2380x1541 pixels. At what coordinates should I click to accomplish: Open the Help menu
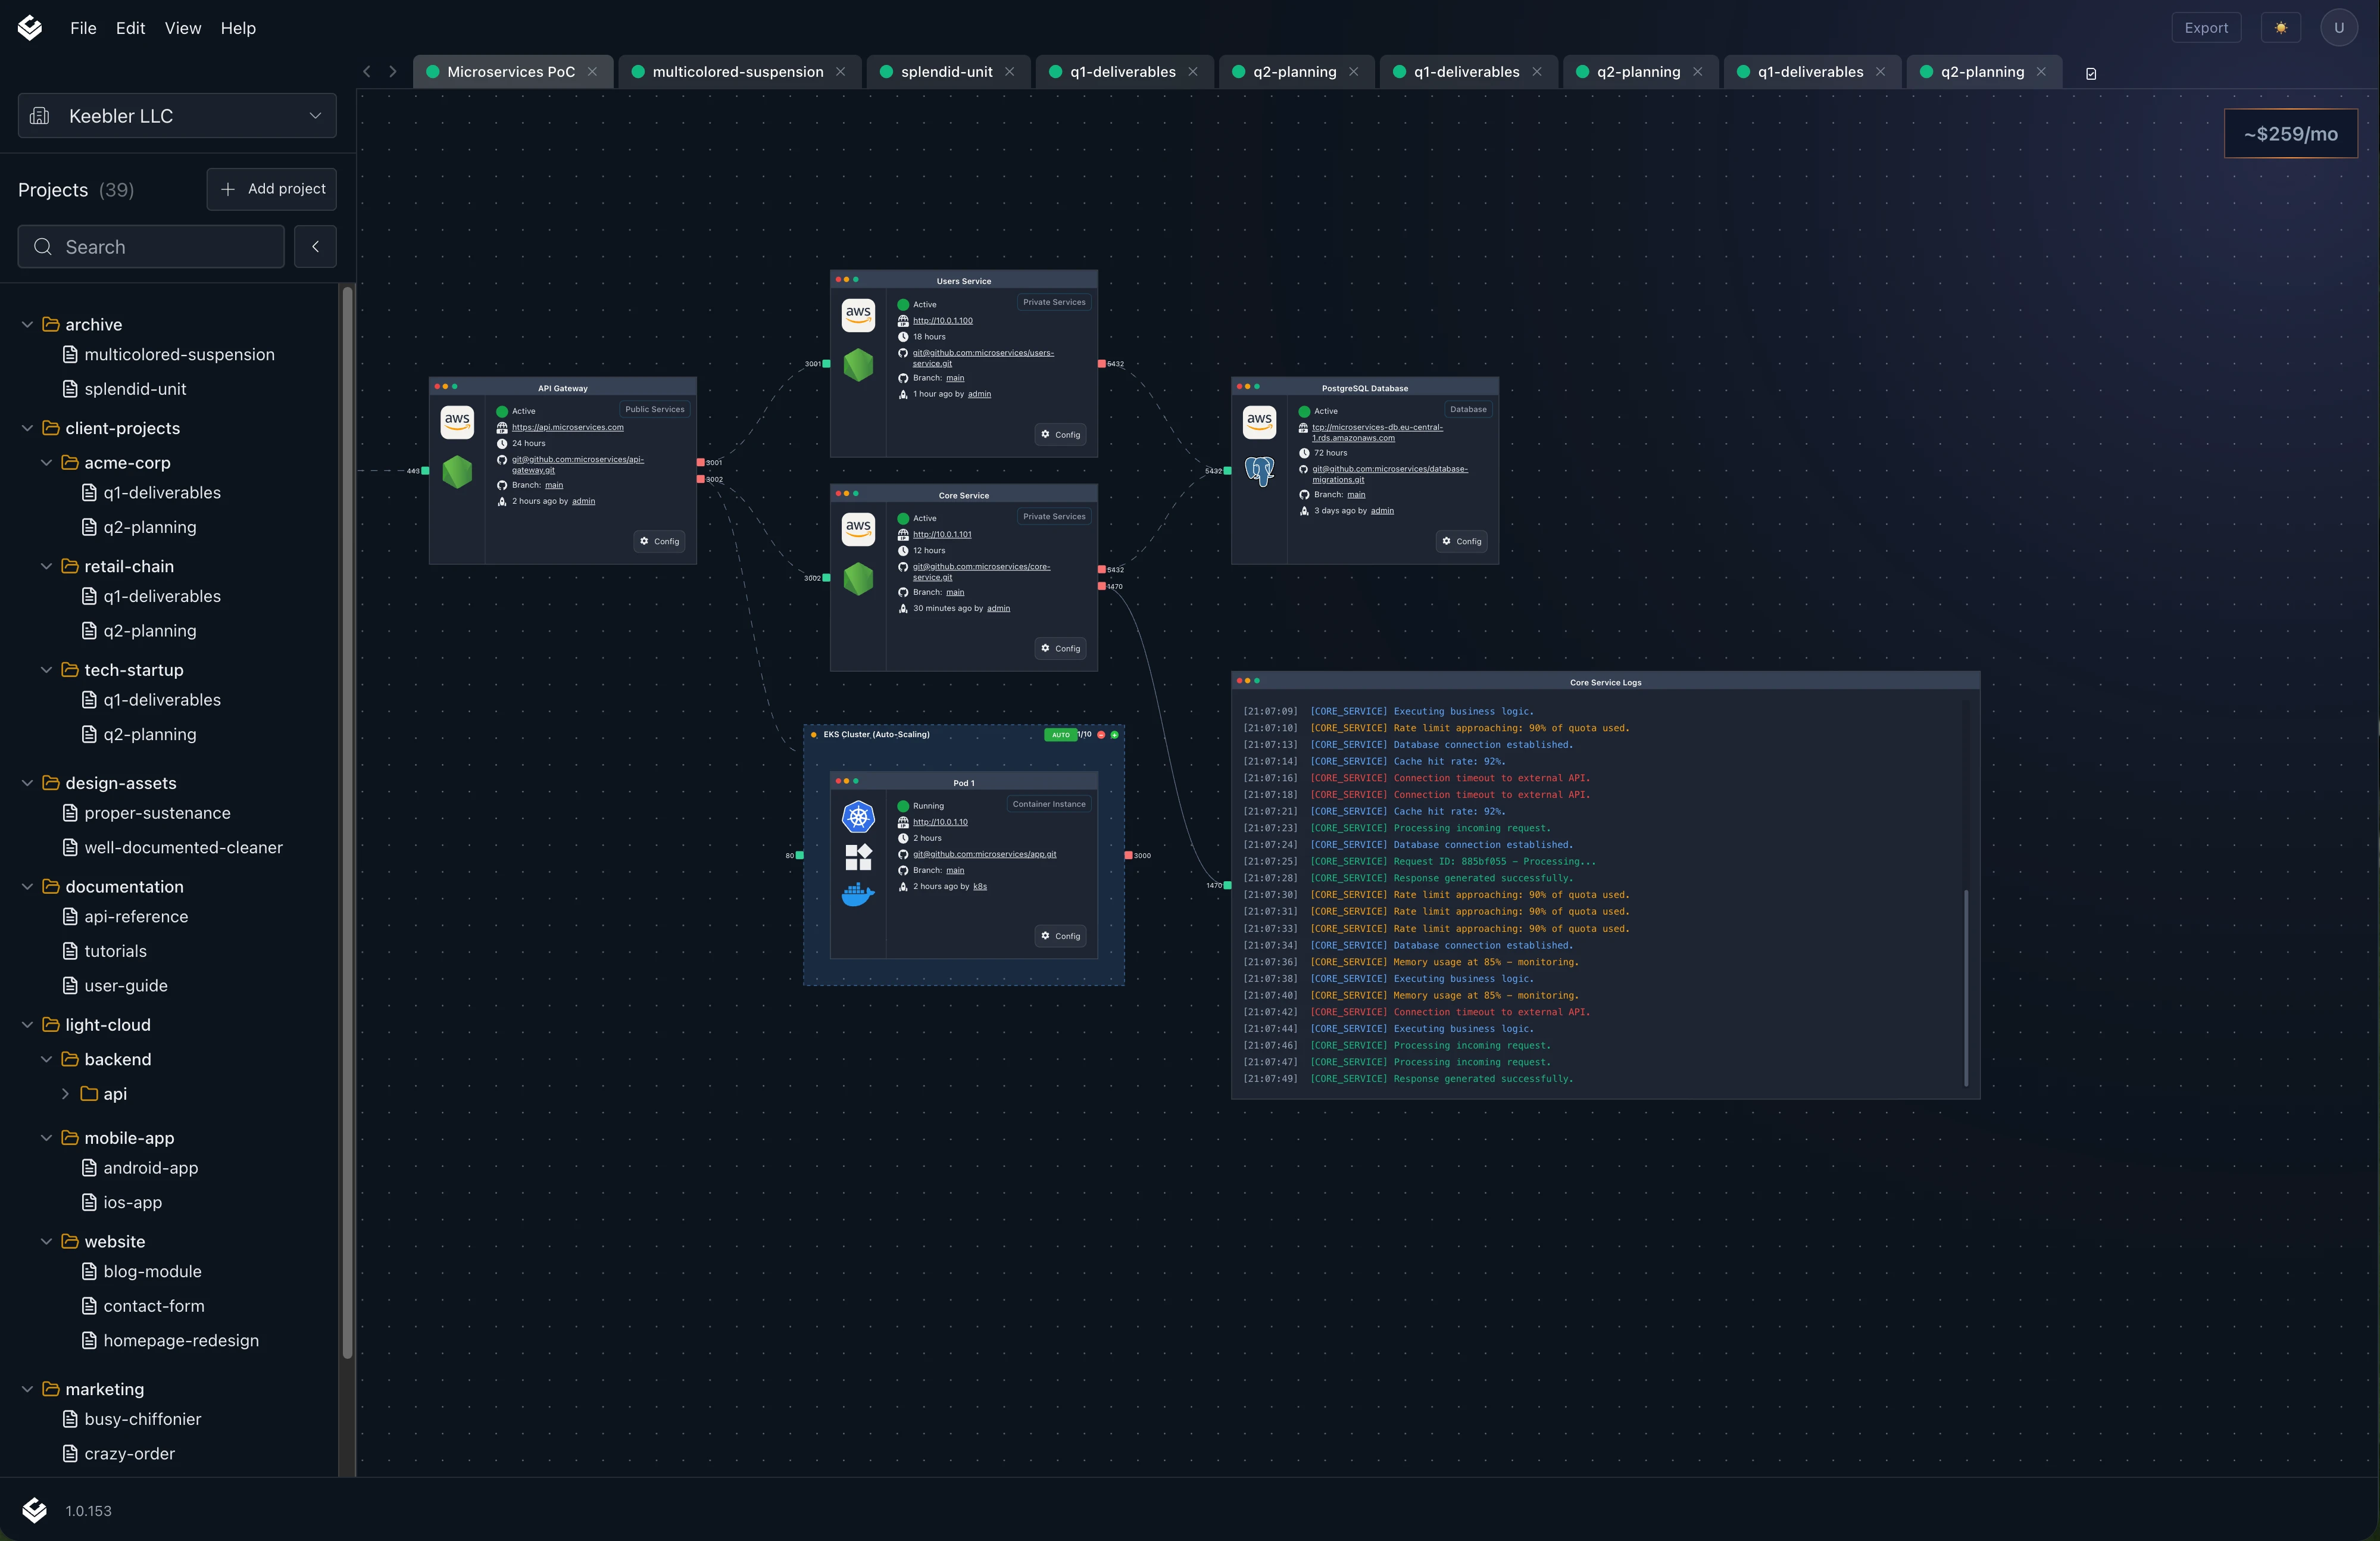(238, 28)
